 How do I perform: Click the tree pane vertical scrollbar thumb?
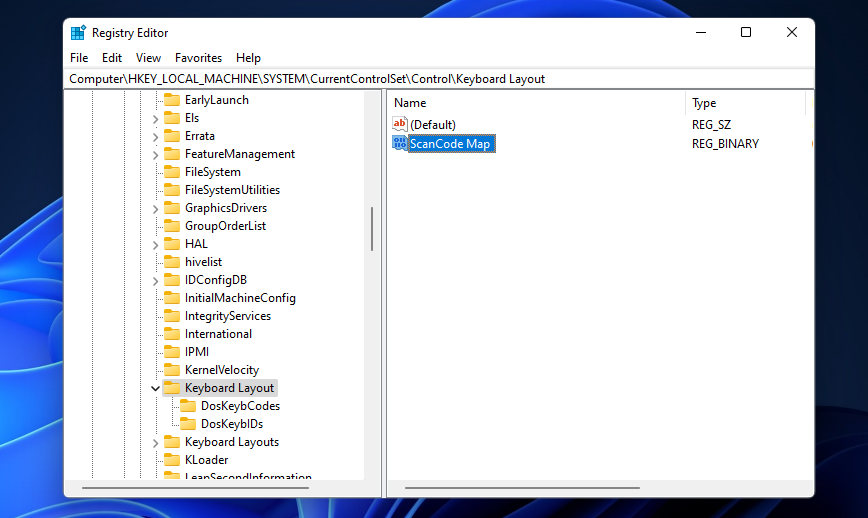click(x=372, y=229)
